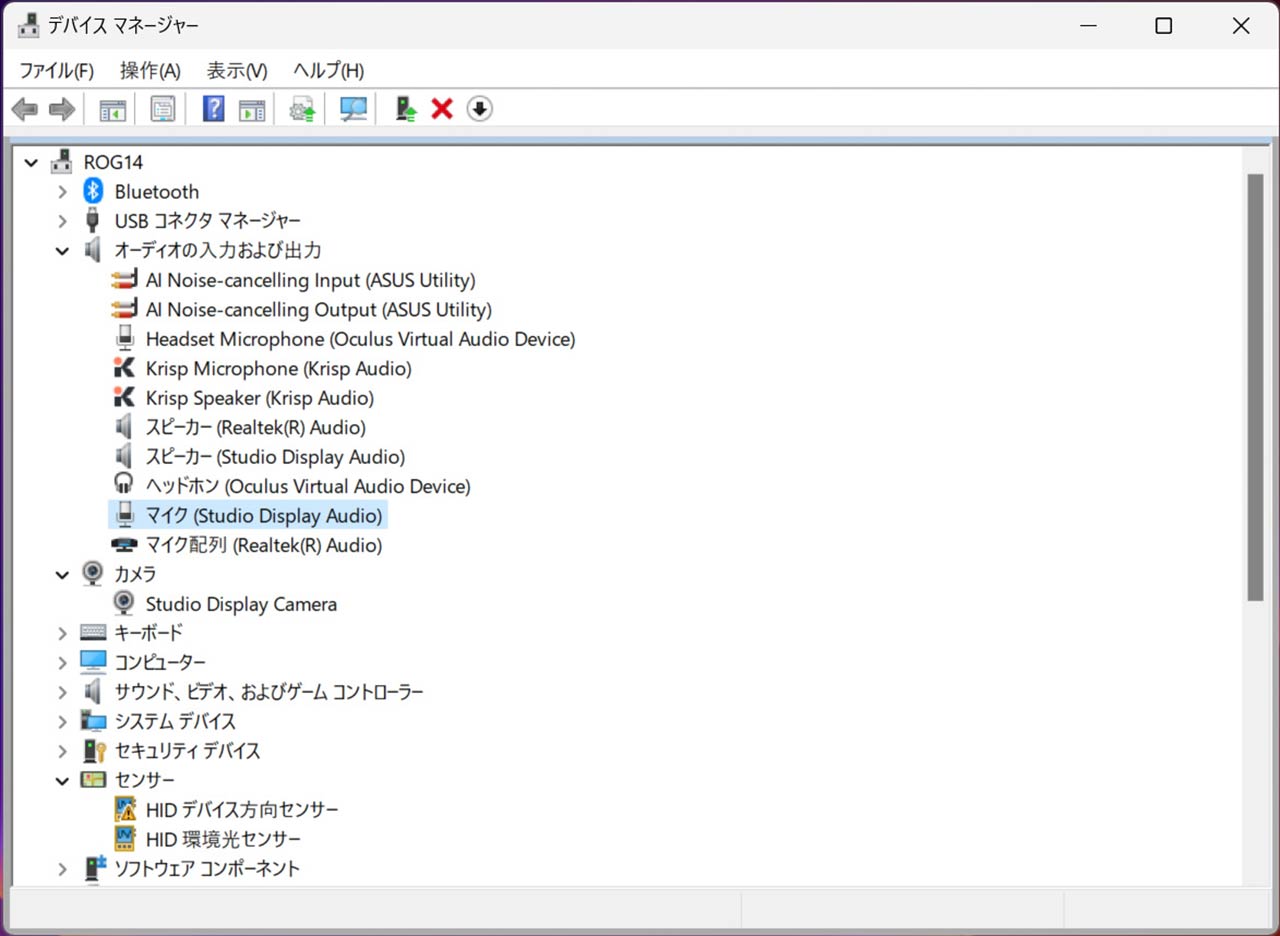Image resolution: width=1280 pixels, height=936 pixels.
Task: Click the Back arrow in the toolbar
Action: [x=25, y=109]
